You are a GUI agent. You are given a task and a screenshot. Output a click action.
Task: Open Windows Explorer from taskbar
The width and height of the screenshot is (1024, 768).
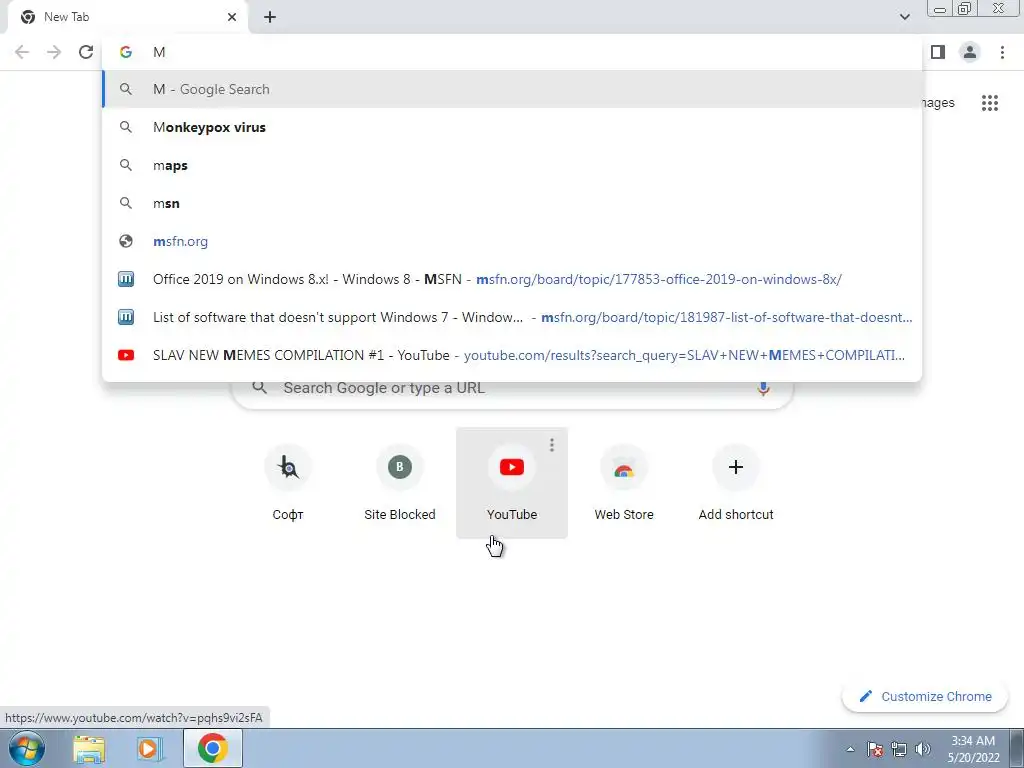(x=89, y=748)
